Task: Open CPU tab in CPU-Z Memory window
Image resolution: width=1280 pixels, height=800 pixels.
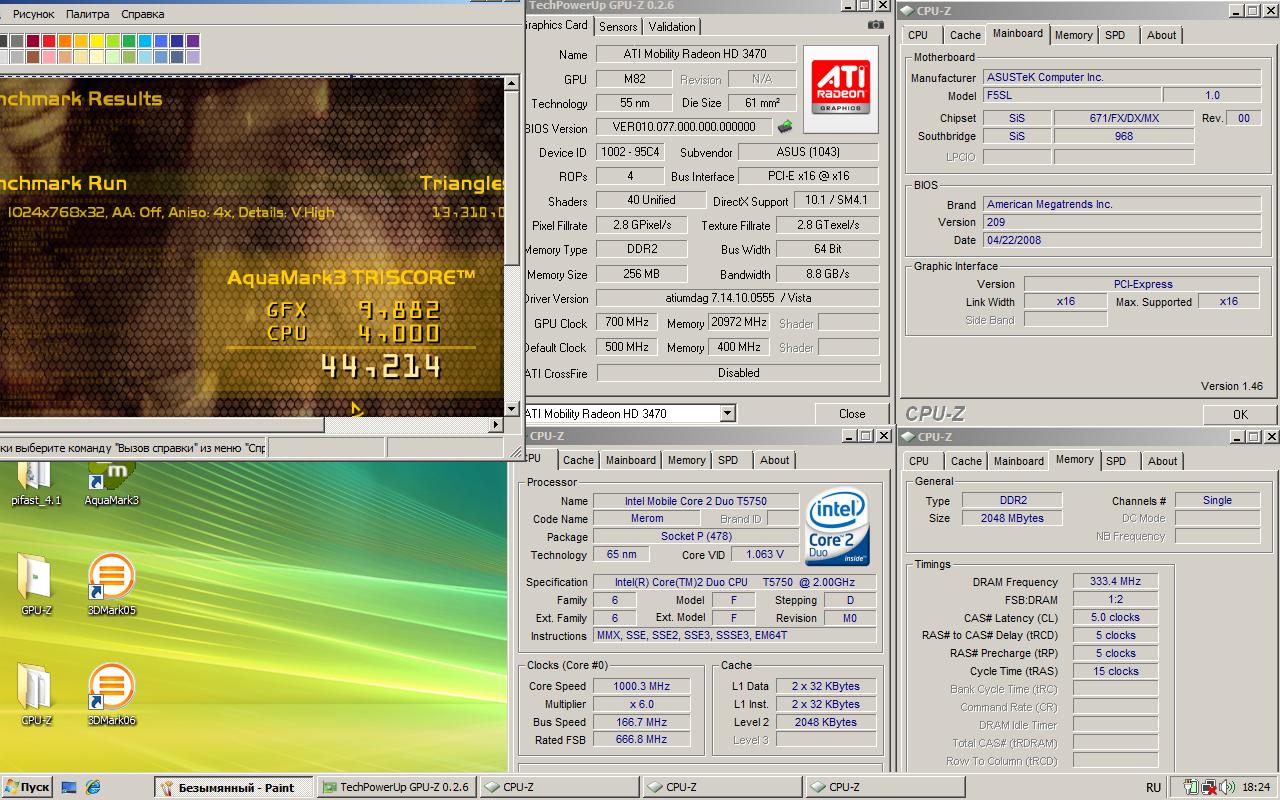Action: [919, 461]
